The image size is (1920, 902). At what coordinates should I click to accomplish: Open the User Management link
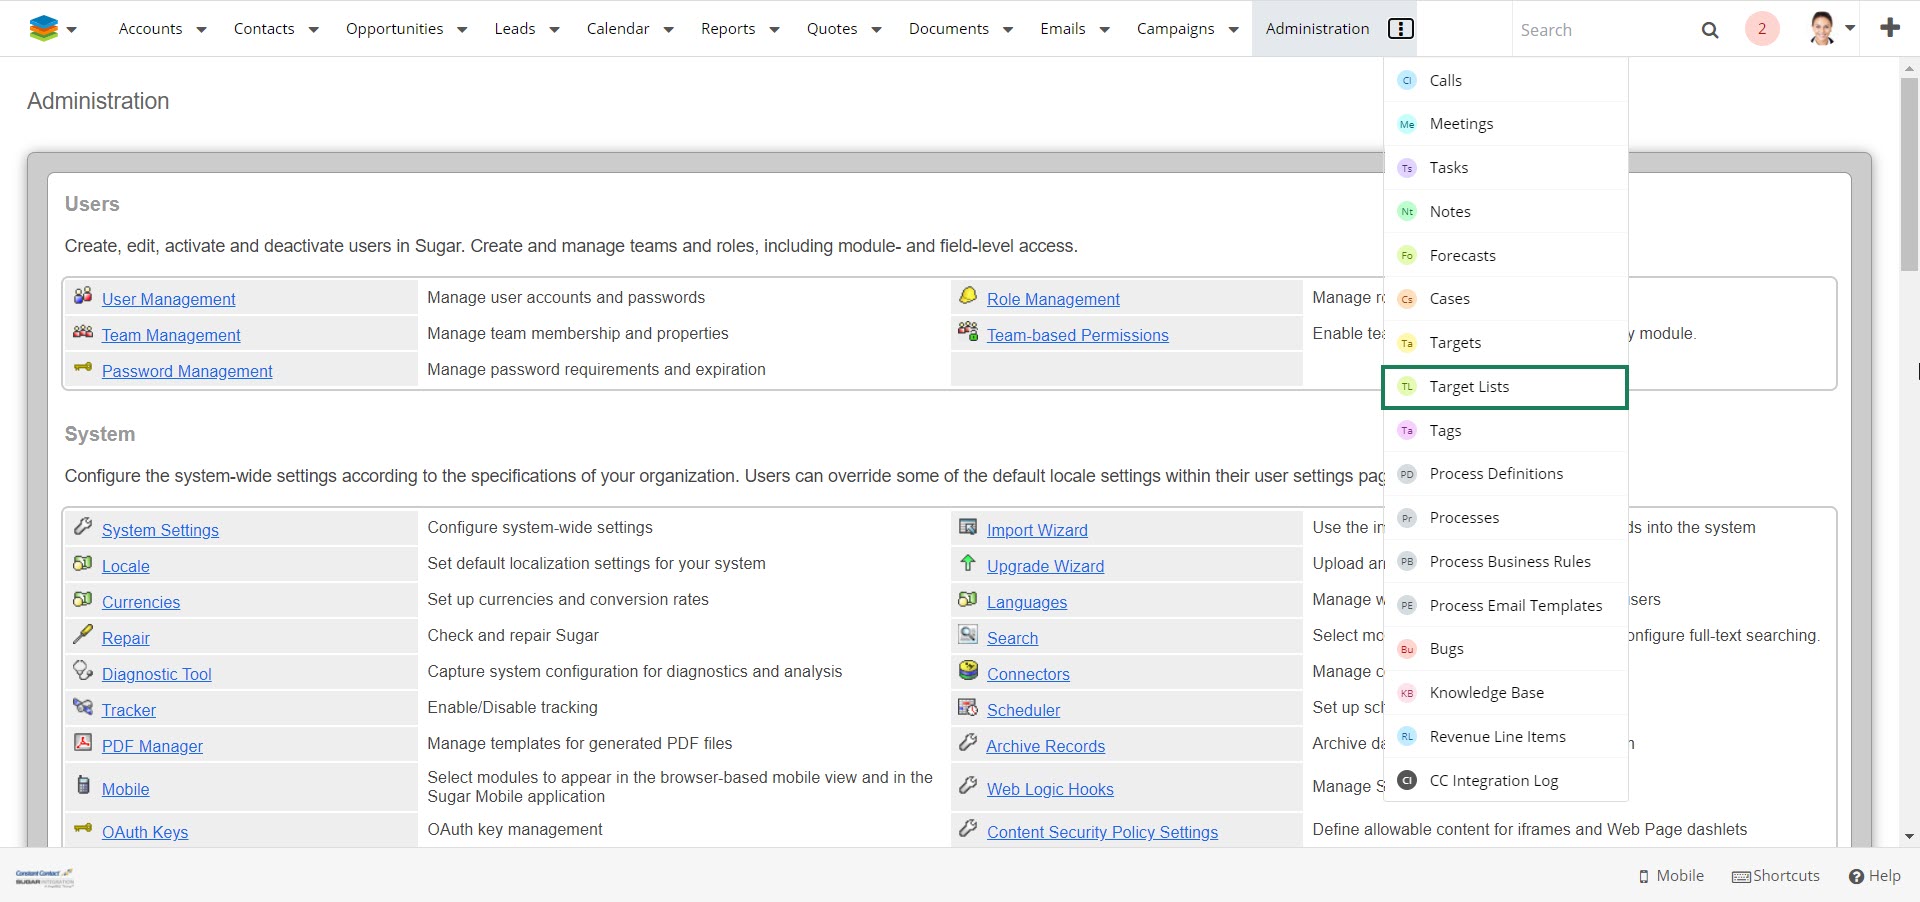point(168,299)
